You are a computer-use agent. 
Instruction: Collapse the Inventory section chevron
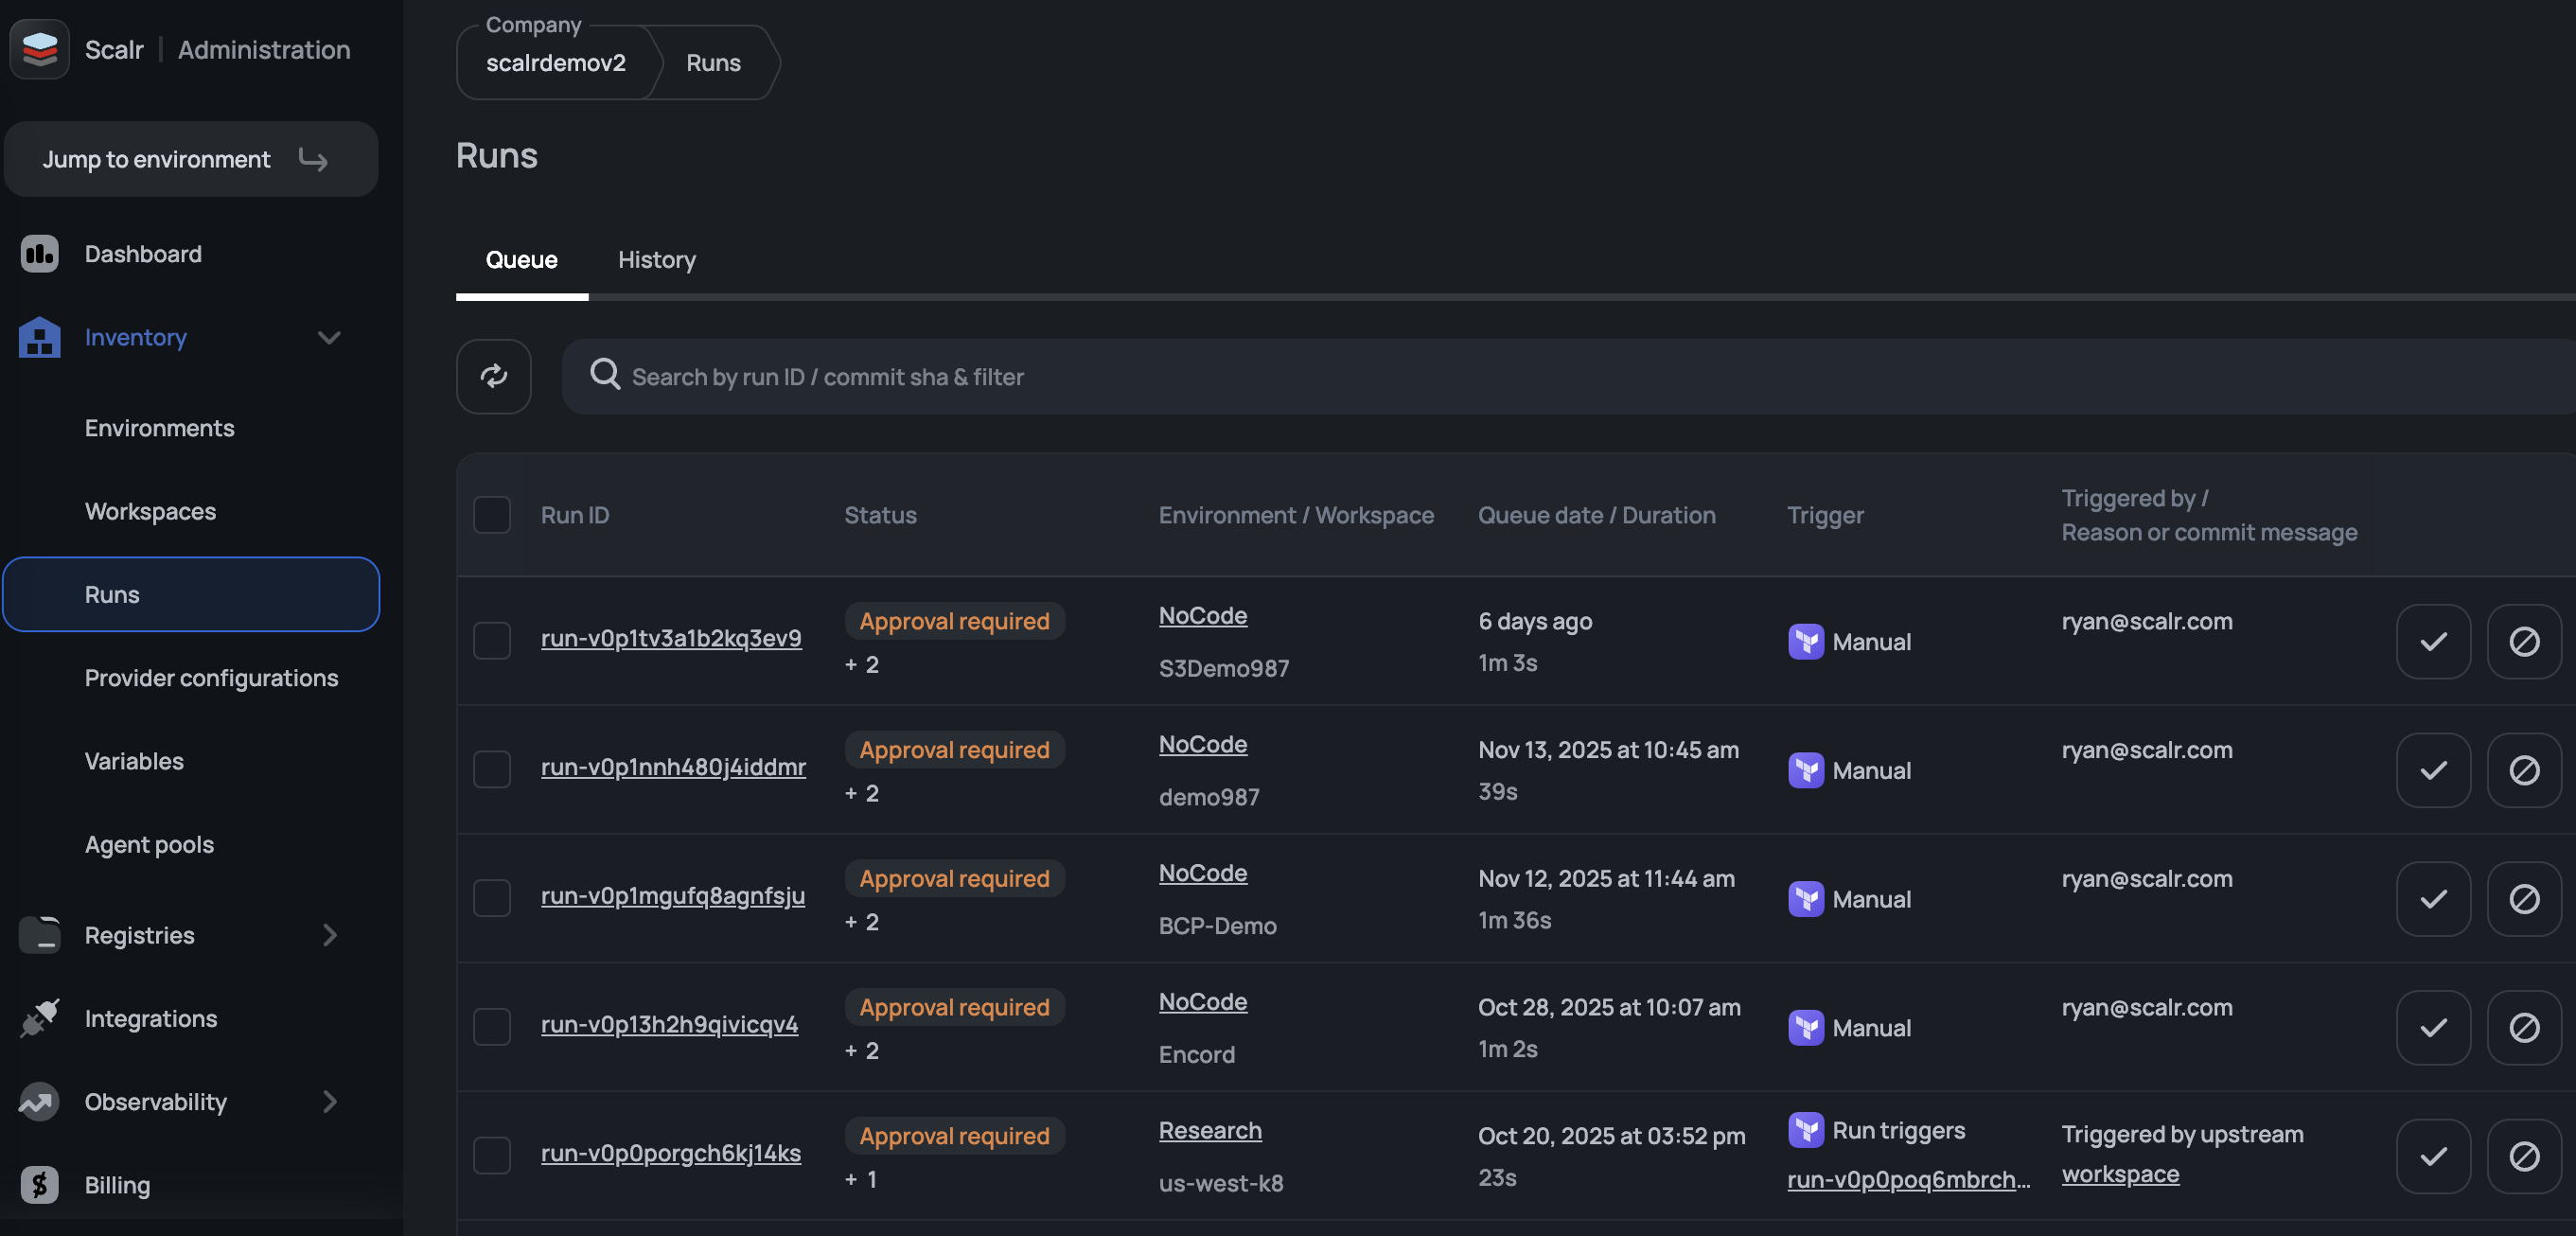(x=329, y=337)
